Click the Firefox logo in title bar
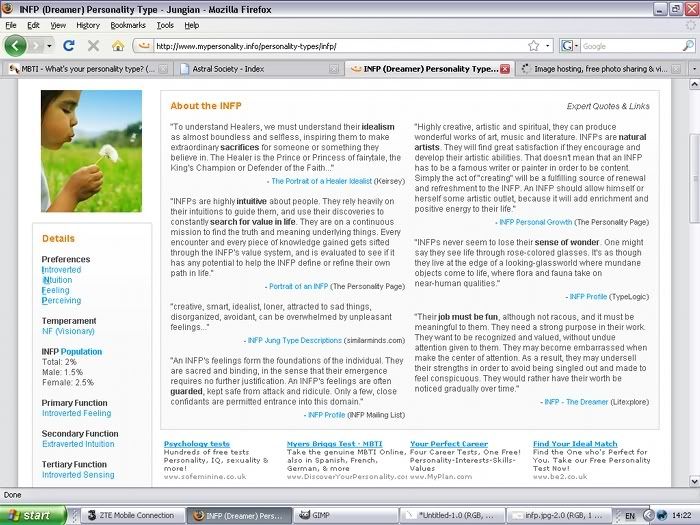700x525 pixels. pos(8,8)
